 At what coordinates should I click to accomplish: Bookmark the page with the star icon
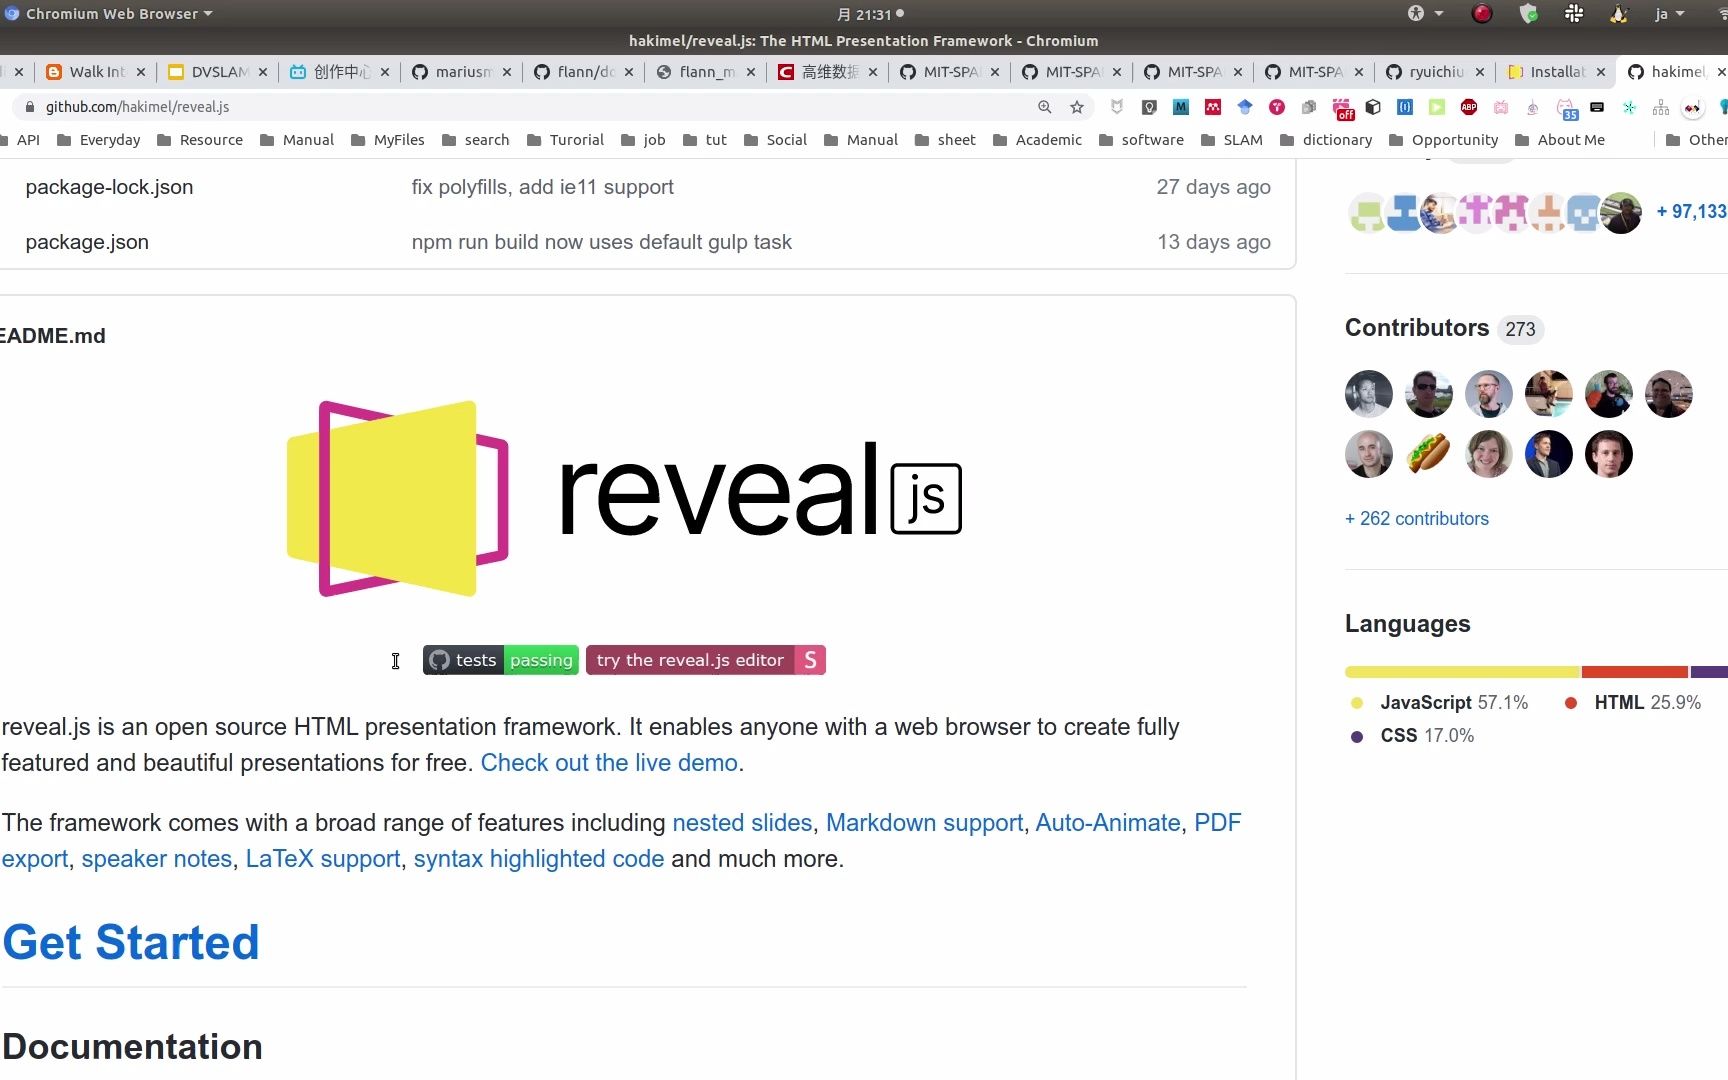tap(1076, 107)
